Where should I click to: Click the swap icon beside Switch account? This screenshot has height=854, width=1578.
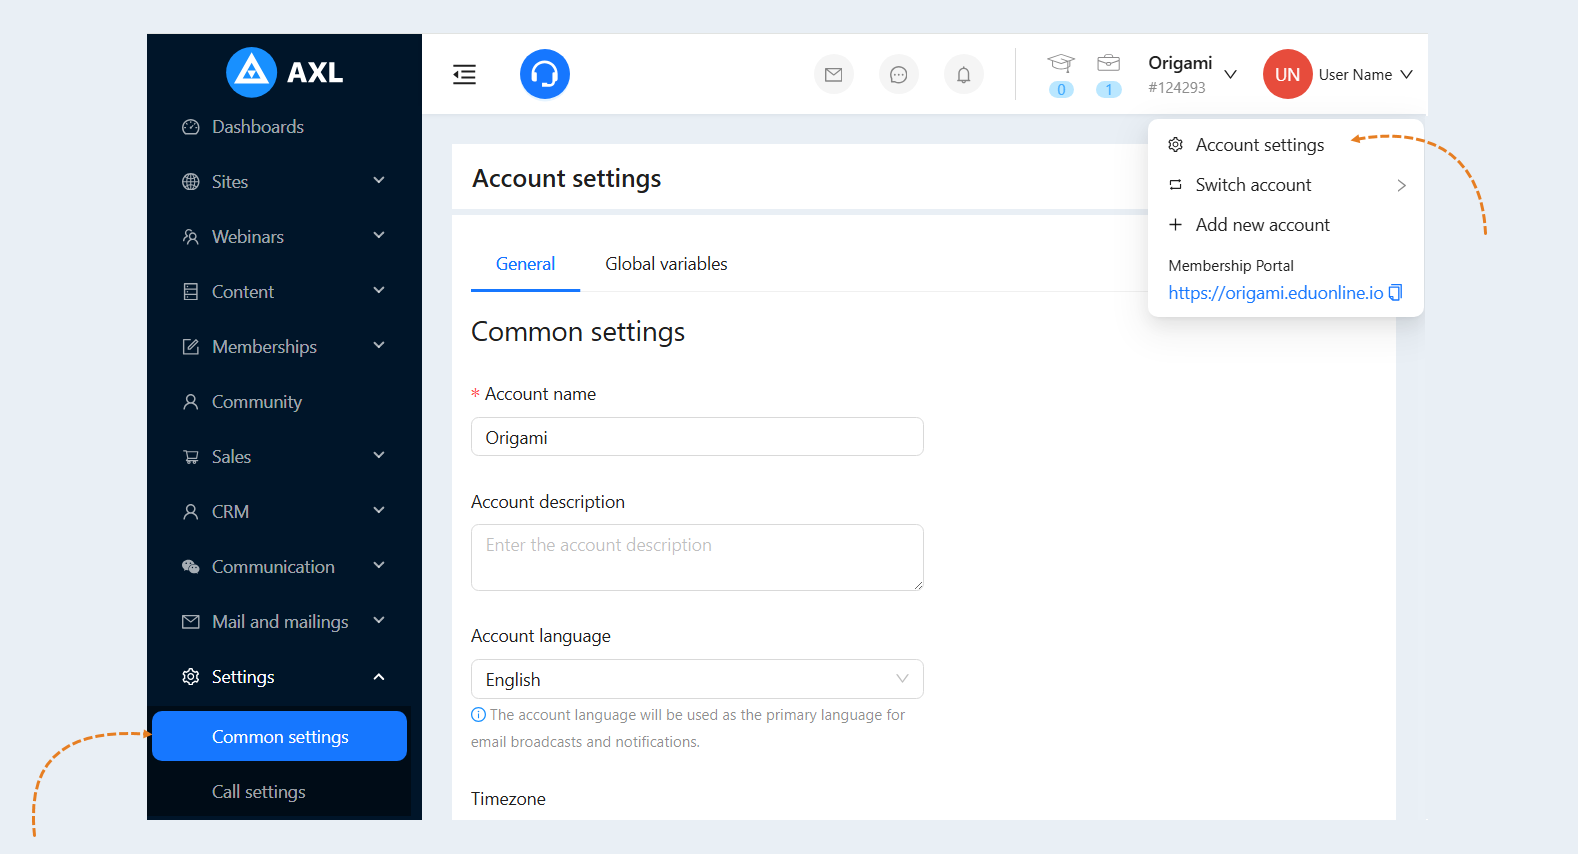tap(1176, 185)
